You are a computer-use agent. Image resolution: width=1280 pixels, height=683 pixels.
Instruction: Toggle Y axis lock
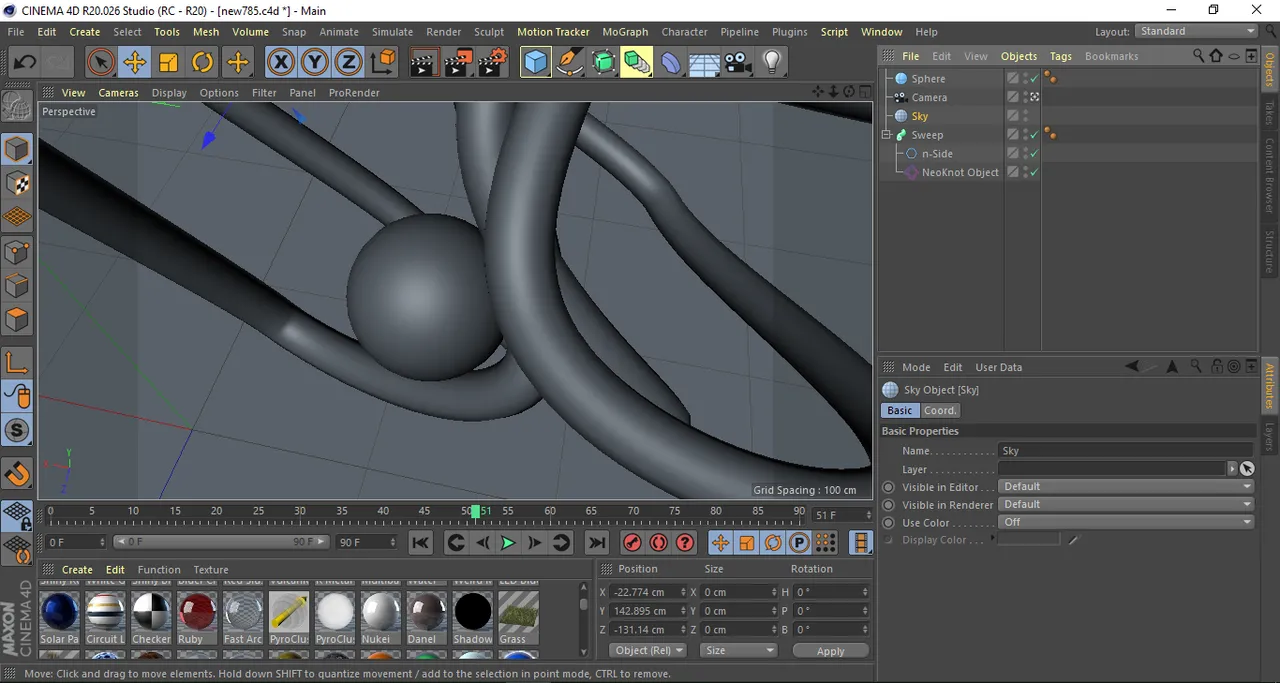(x=315, y=63)
